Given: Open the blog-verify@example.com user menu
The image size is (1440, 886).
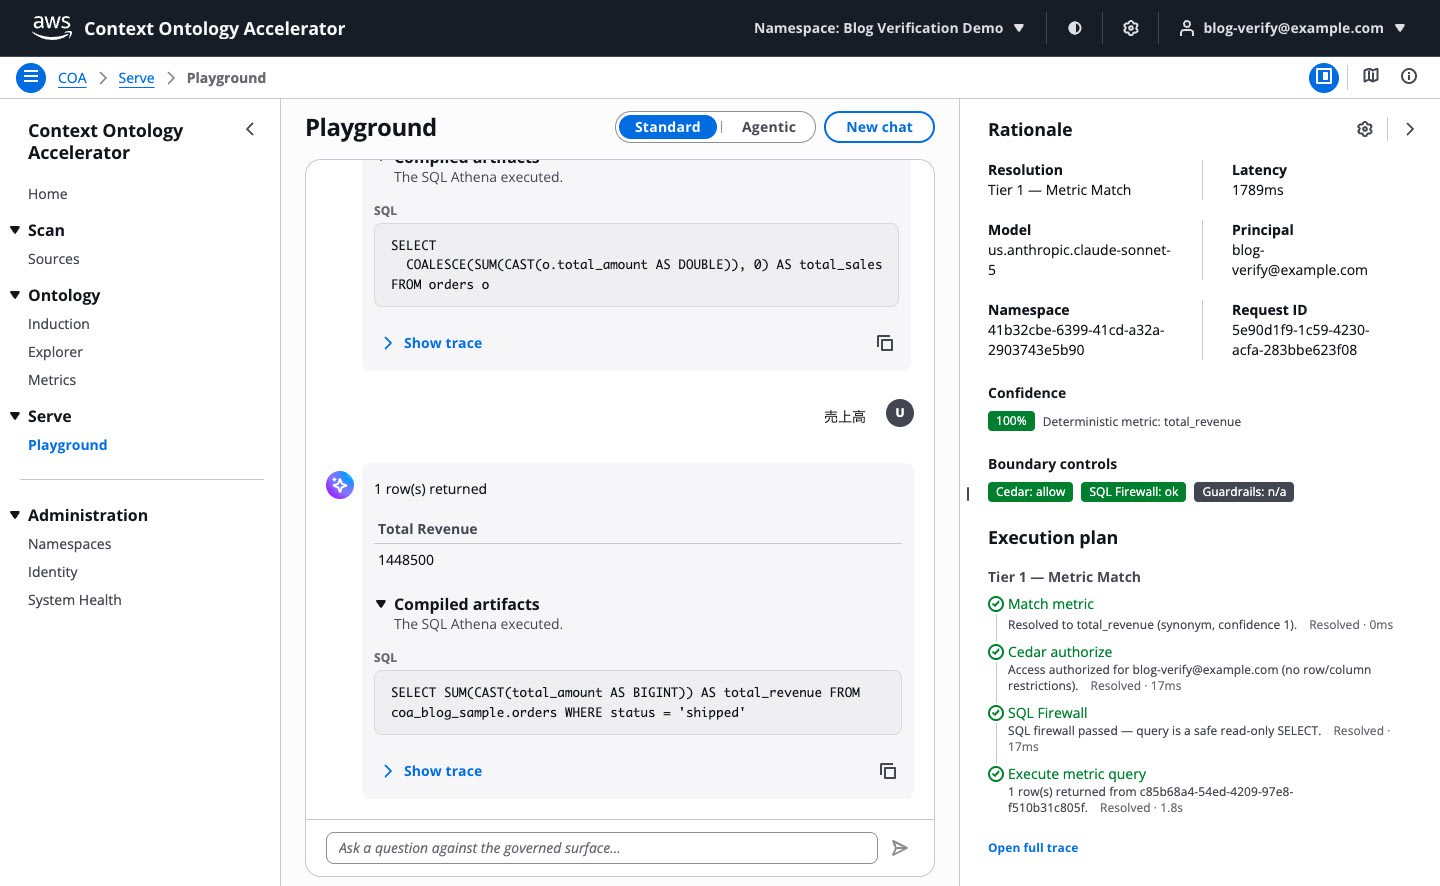Looking at the screenshot, I should point(1293,28).
